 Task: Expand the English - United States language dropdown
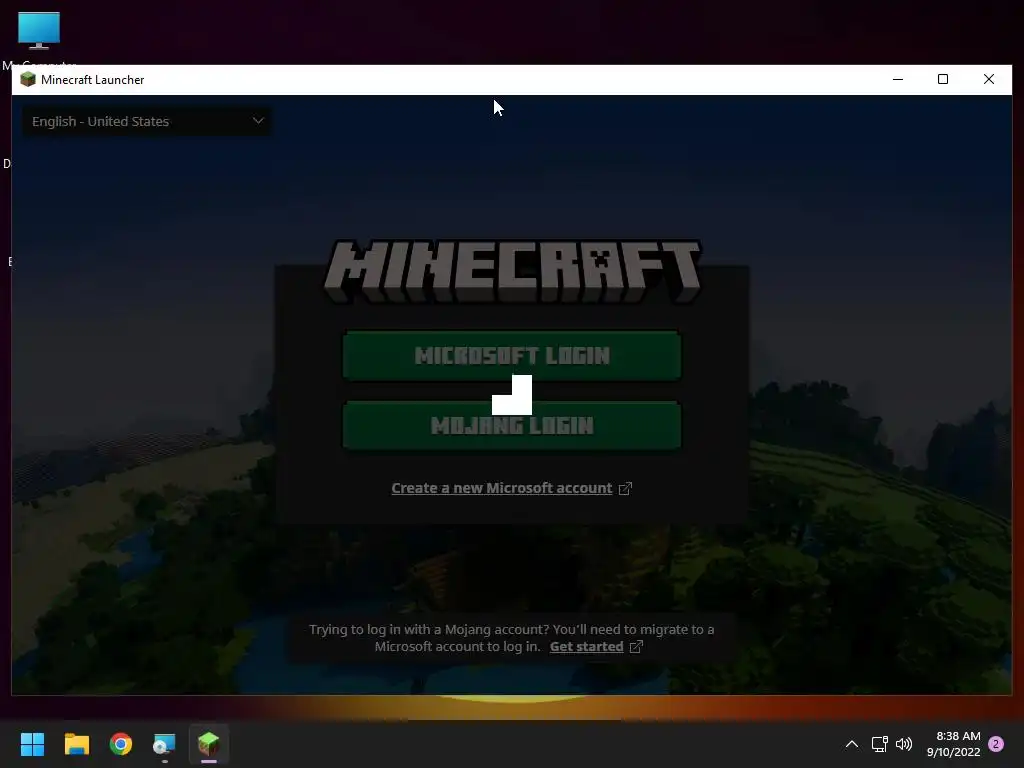click(147, 121)
